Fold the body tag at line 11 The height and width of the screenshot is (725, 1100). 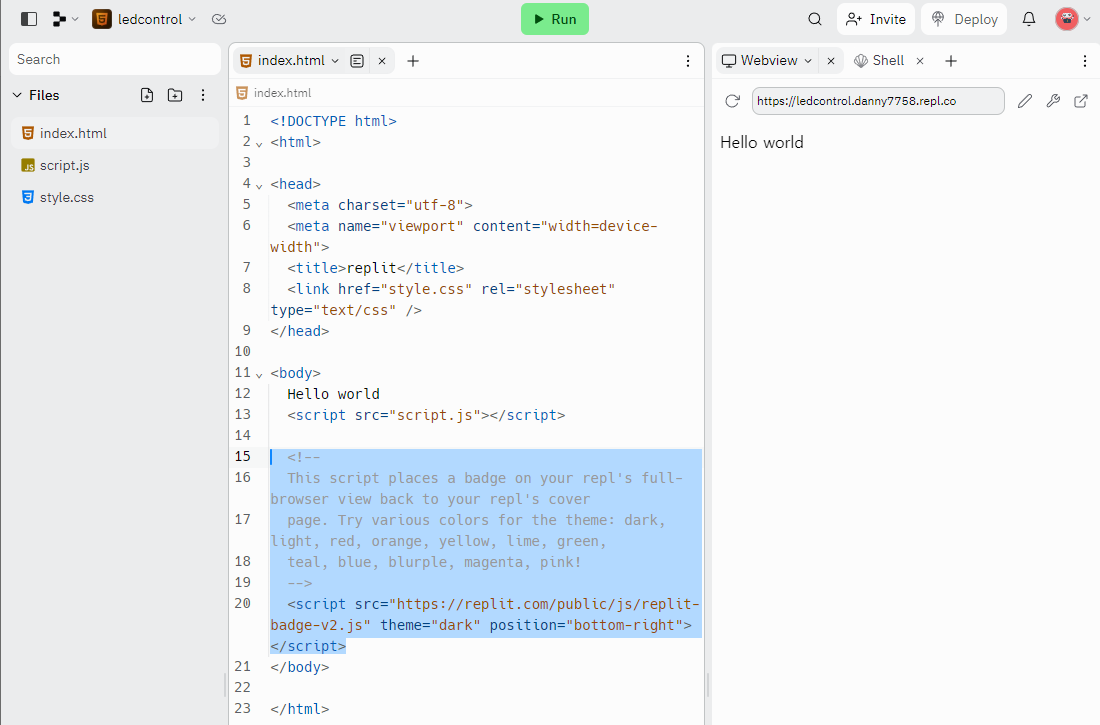point(259,374)
